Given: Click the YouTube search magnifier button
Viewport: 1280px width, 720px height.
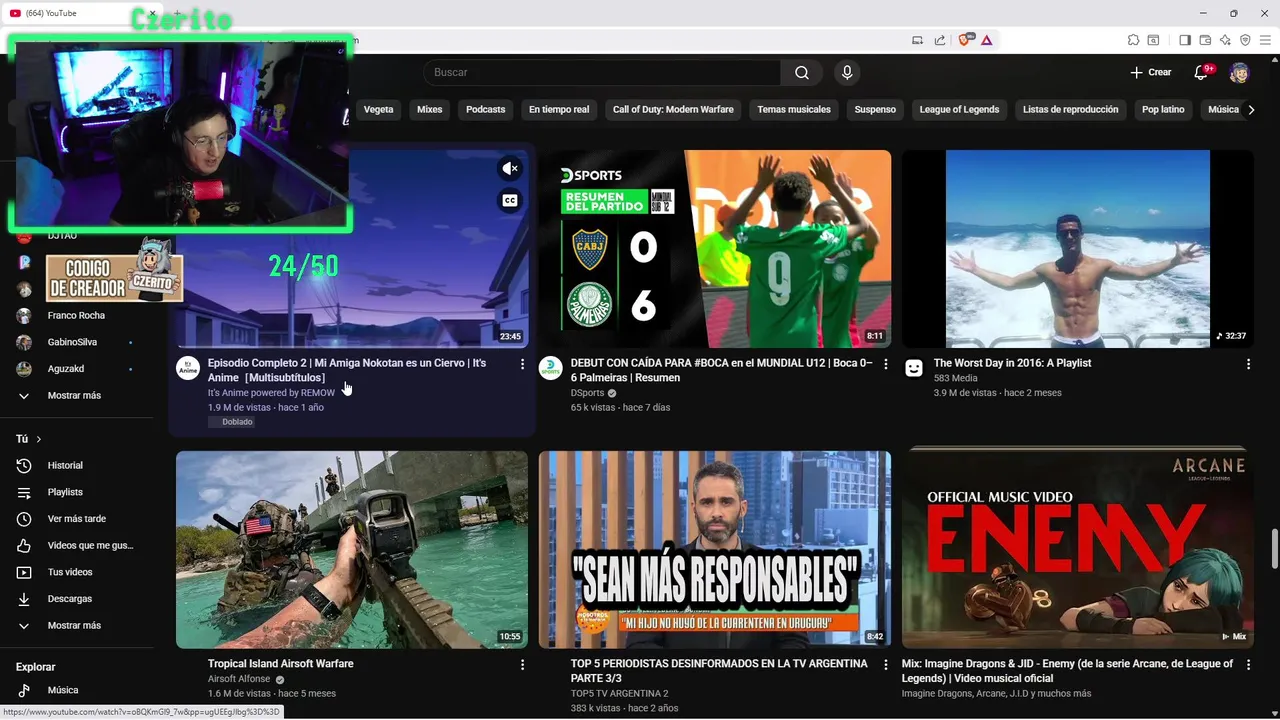Looking at the screenshot, I should point(802,72).
